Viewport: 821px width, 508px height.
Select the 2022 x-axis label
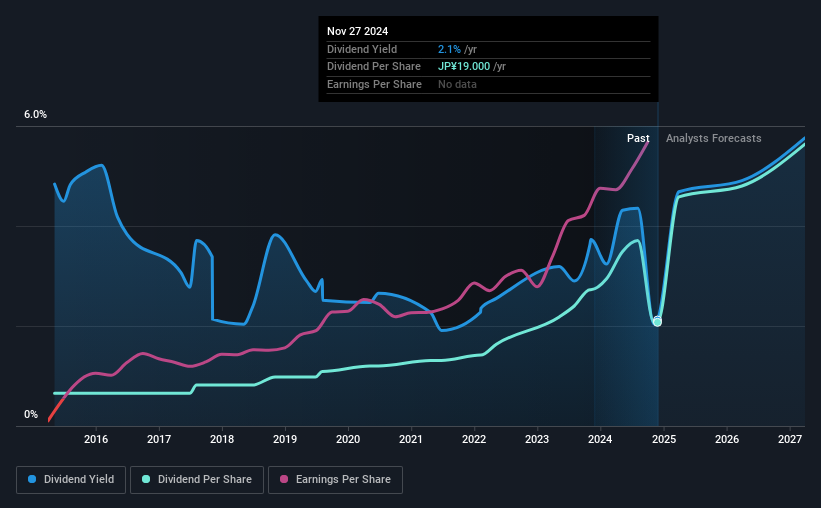[x=474, y=439]
